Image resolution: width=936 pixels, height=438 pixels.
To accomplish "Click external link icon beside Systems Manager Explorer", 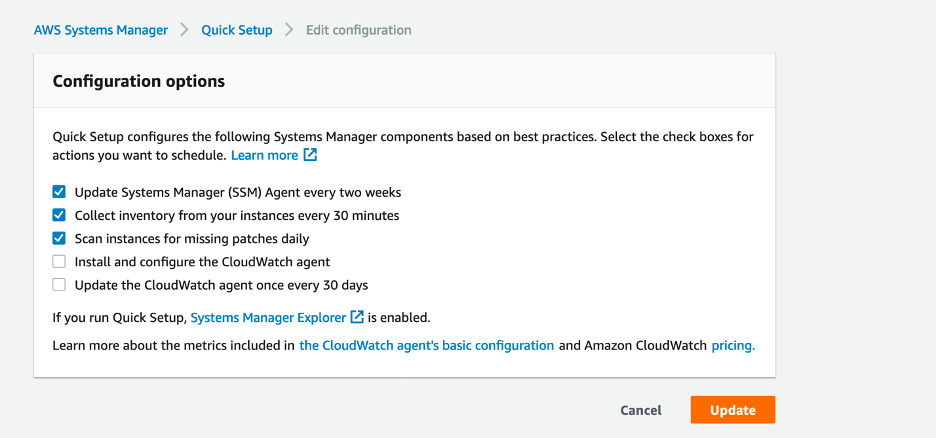I will point(357,317).
